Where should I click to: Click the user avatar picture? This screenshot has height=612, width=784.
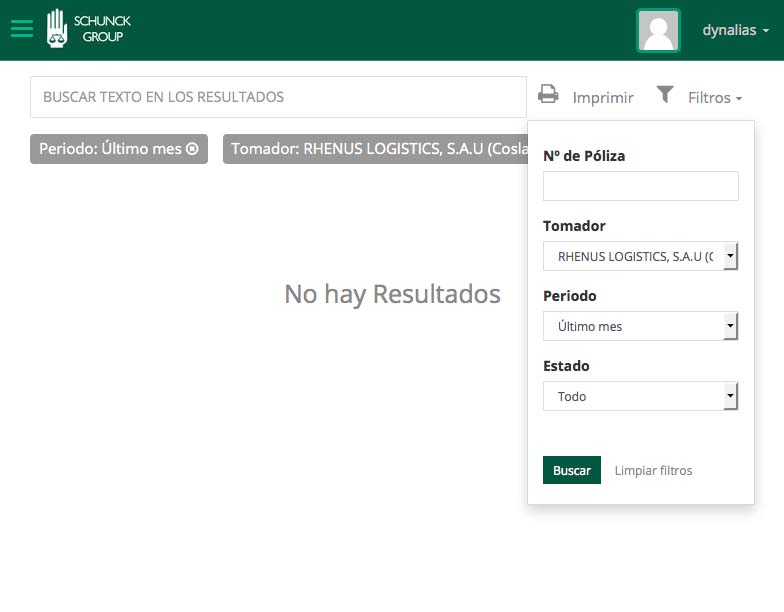pos(658,30)
